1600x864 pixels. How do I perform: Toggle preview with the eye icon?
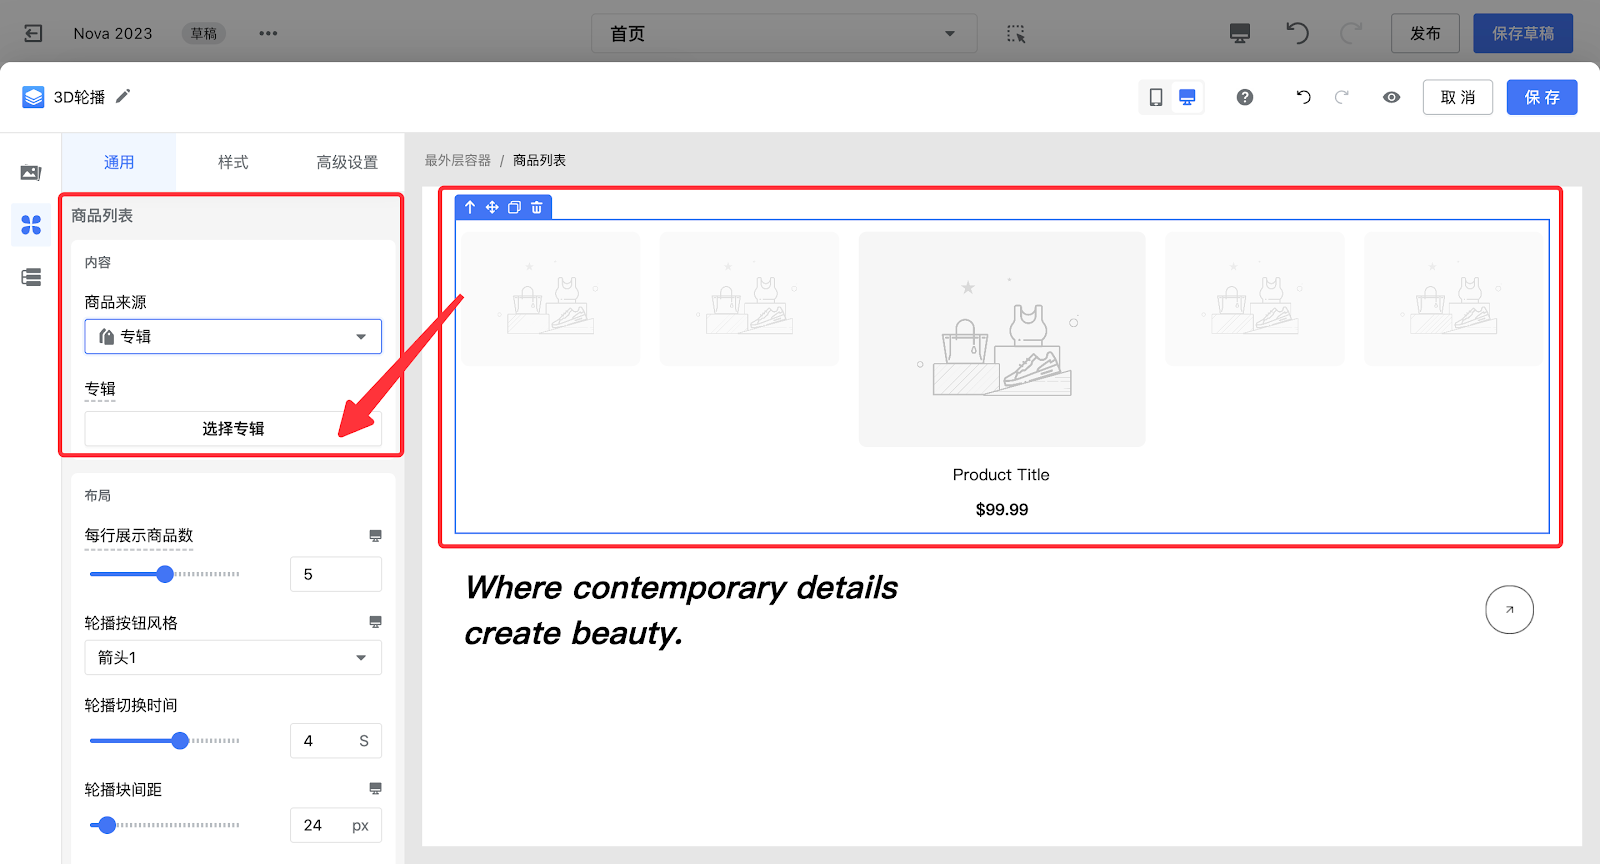pyautogui.click(x=1391, y=97)
